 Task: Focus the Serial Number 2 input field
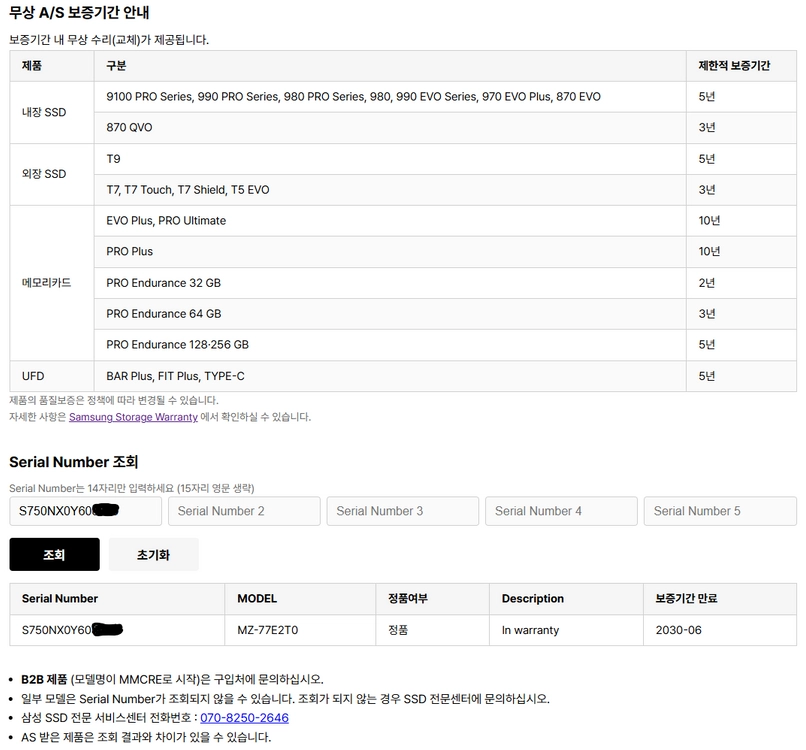244,511
